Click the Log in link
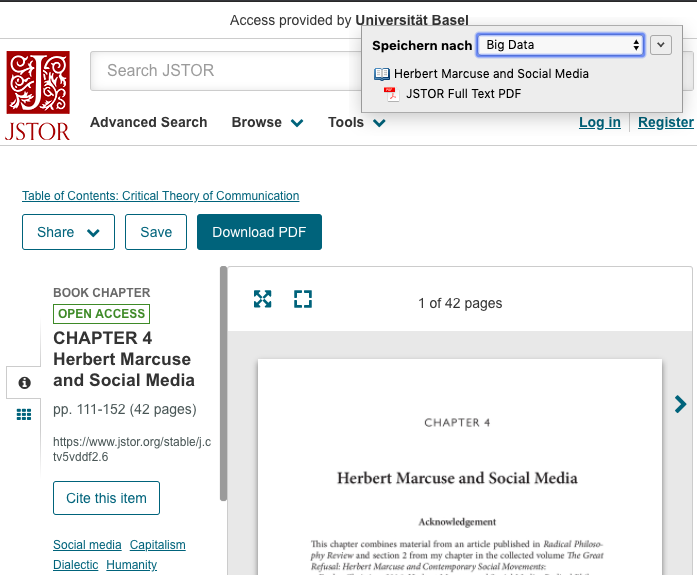The height and width of the screenshot is (575, 697). point(600,122)
